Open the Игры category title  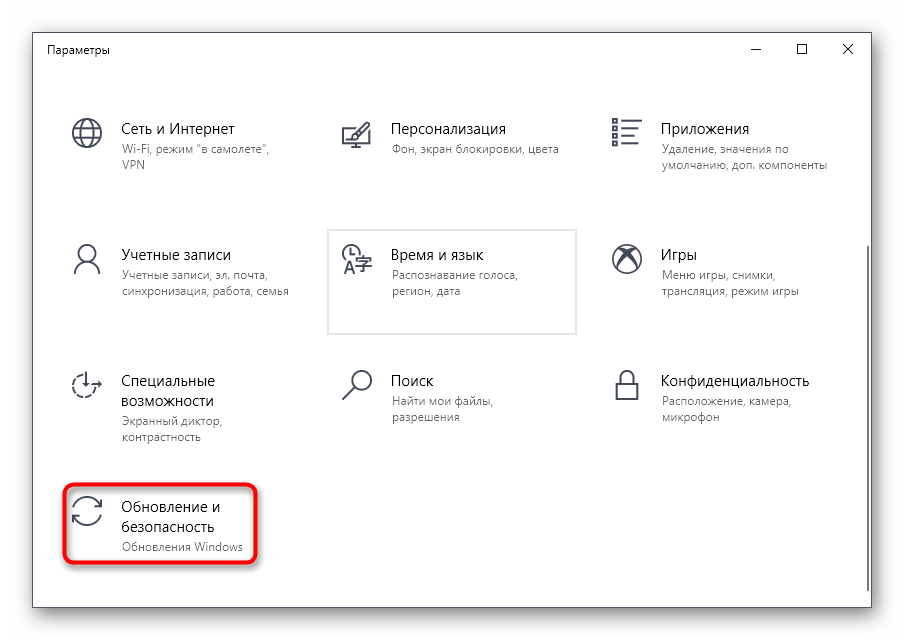point(679,255)
